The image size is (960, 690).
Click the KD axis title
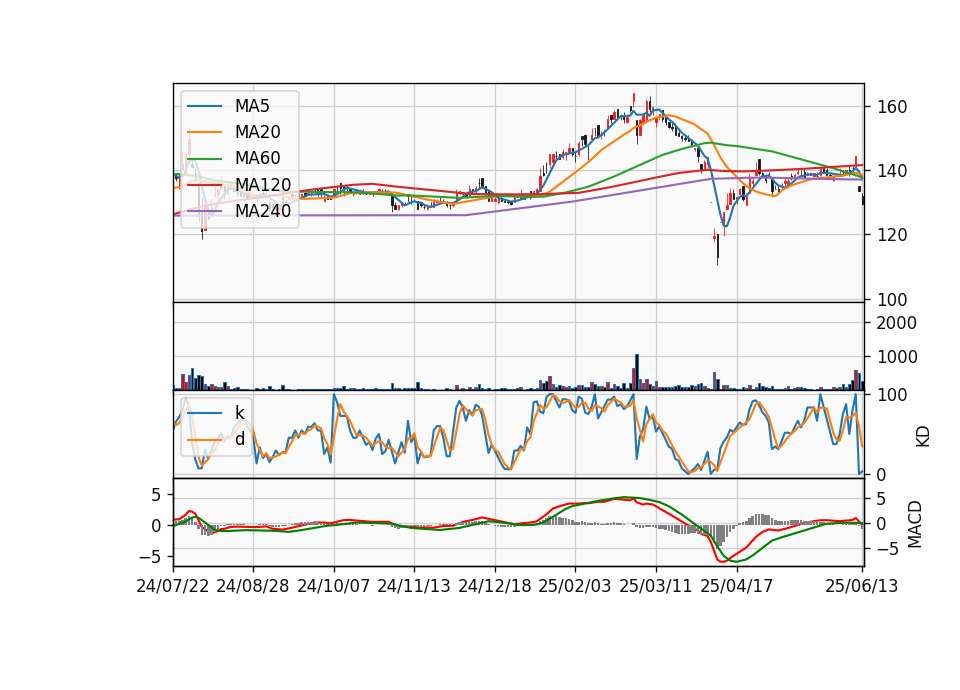923,437
